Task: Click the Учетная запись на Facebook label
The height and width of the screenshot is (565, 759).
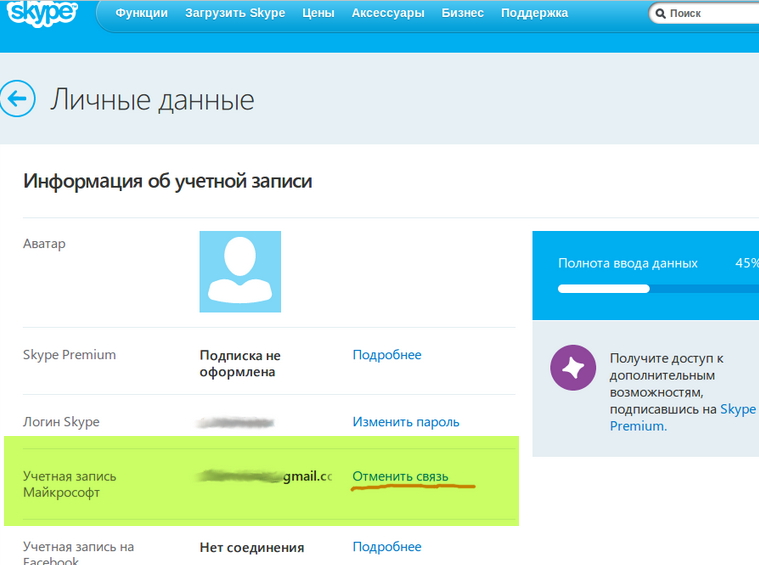Action: pos(78,553)
